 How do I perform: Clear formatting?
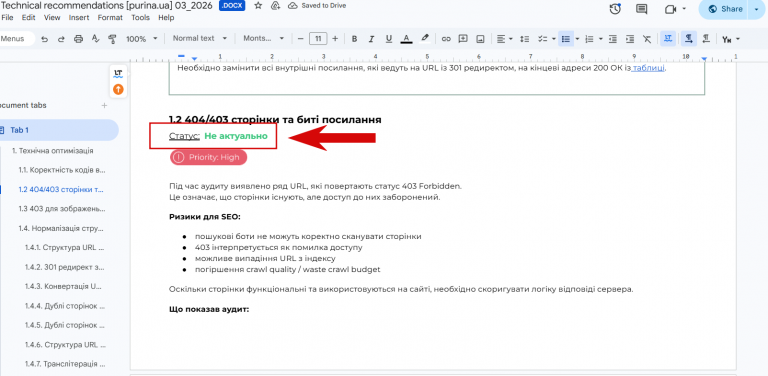click(x=647, y=39)
